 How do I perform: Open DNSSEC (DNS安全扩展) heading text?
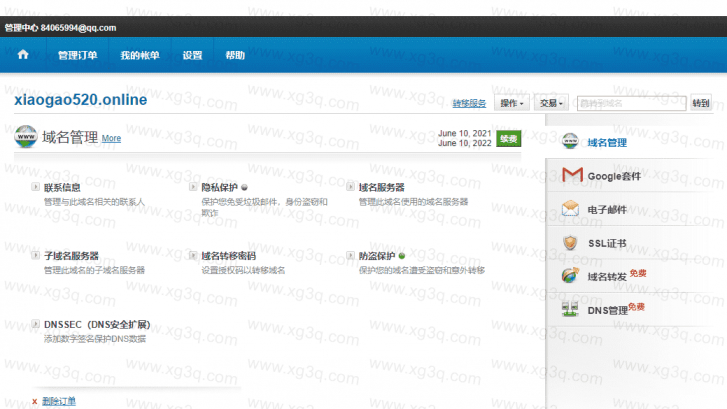point(97,324)
